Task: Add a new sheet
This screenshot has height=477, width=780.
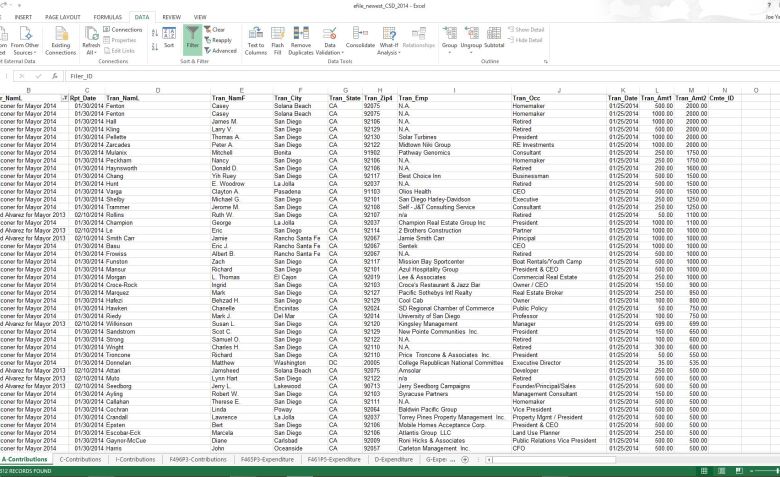Action: [465, 460]
